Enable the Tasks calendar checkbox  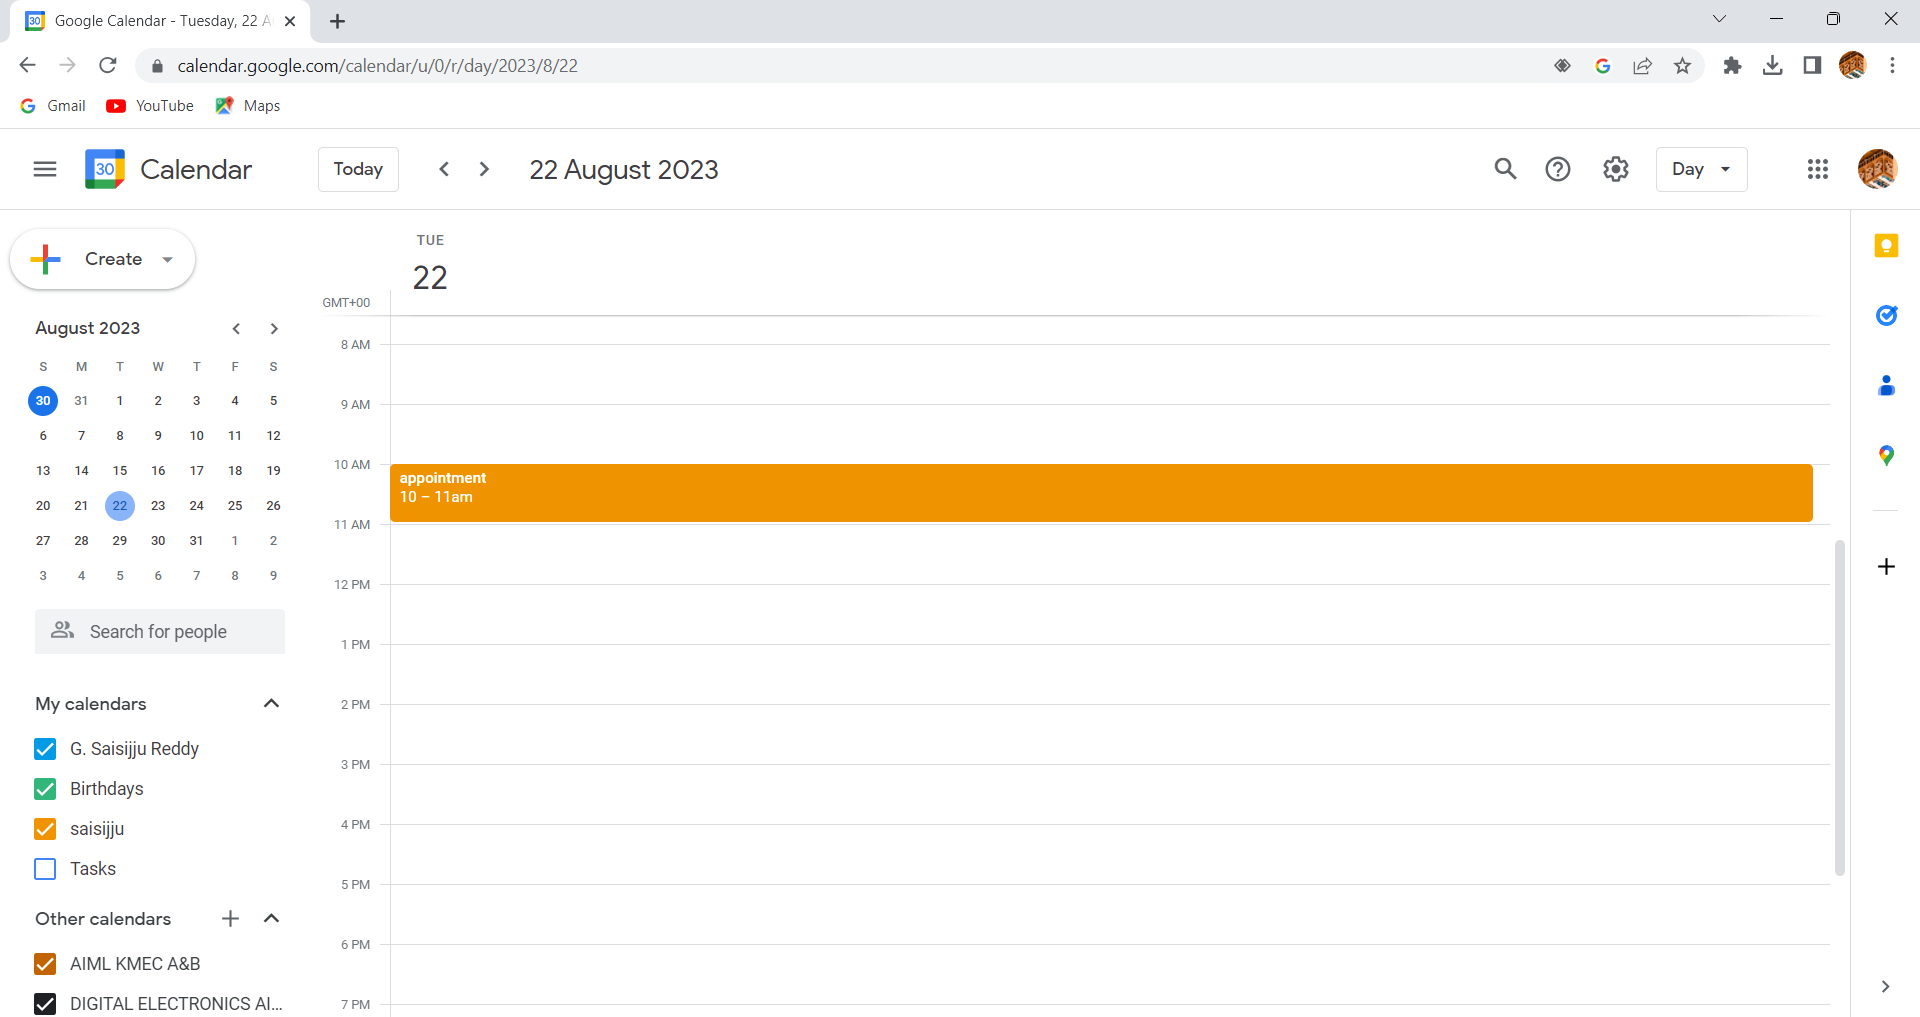44,869
